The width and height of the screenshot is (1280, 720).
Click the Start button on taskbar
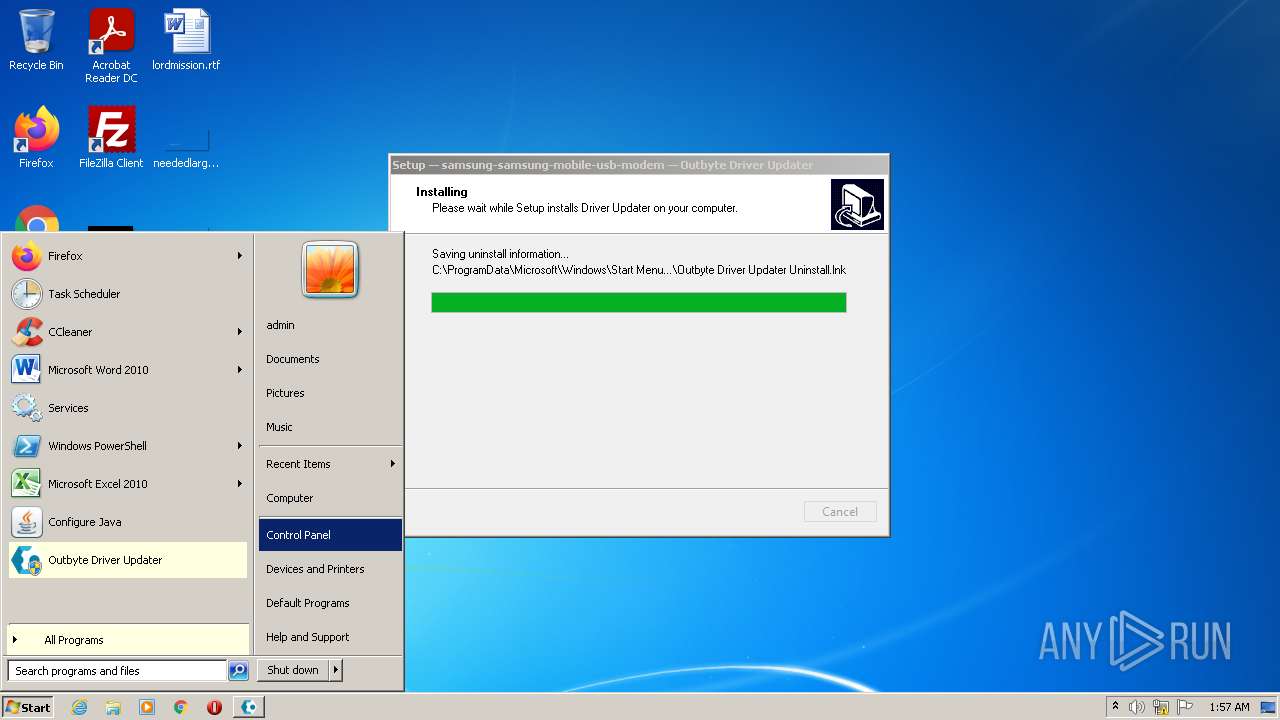click(x=28, y=707)
